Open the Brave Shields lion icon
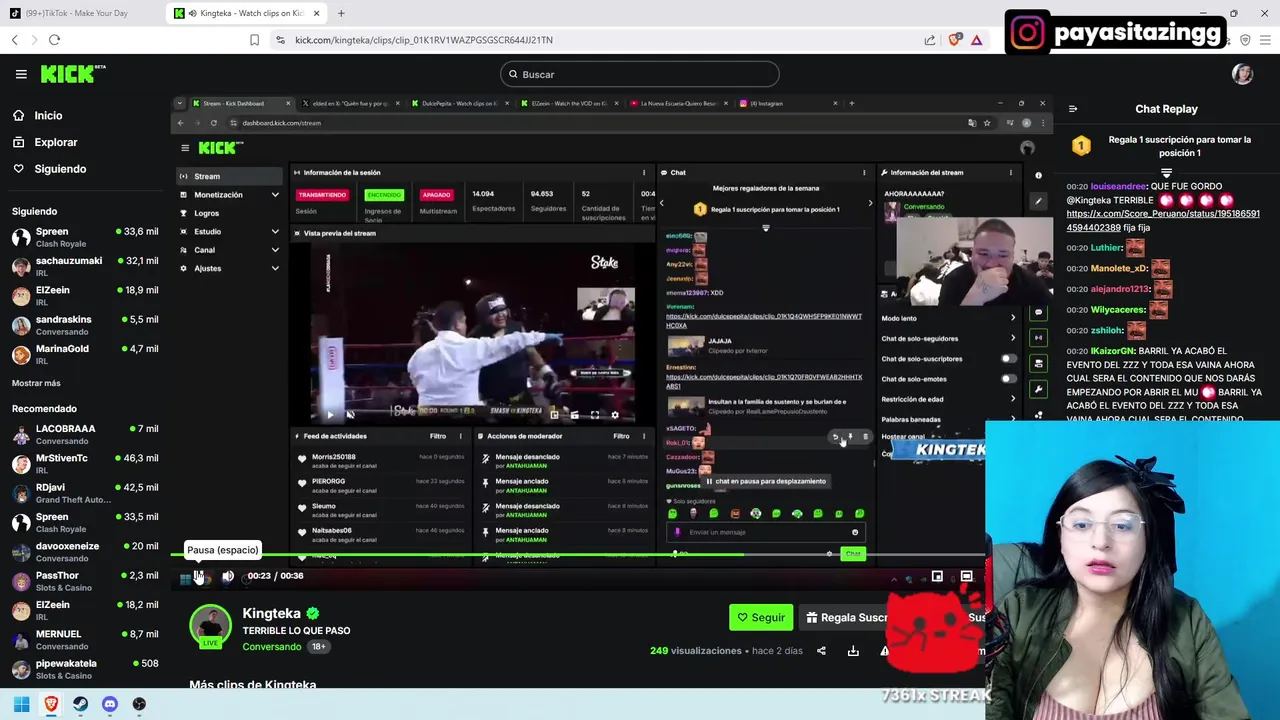Image resolution: width=1280 pixels, height=720 pixels. (955, 40)
